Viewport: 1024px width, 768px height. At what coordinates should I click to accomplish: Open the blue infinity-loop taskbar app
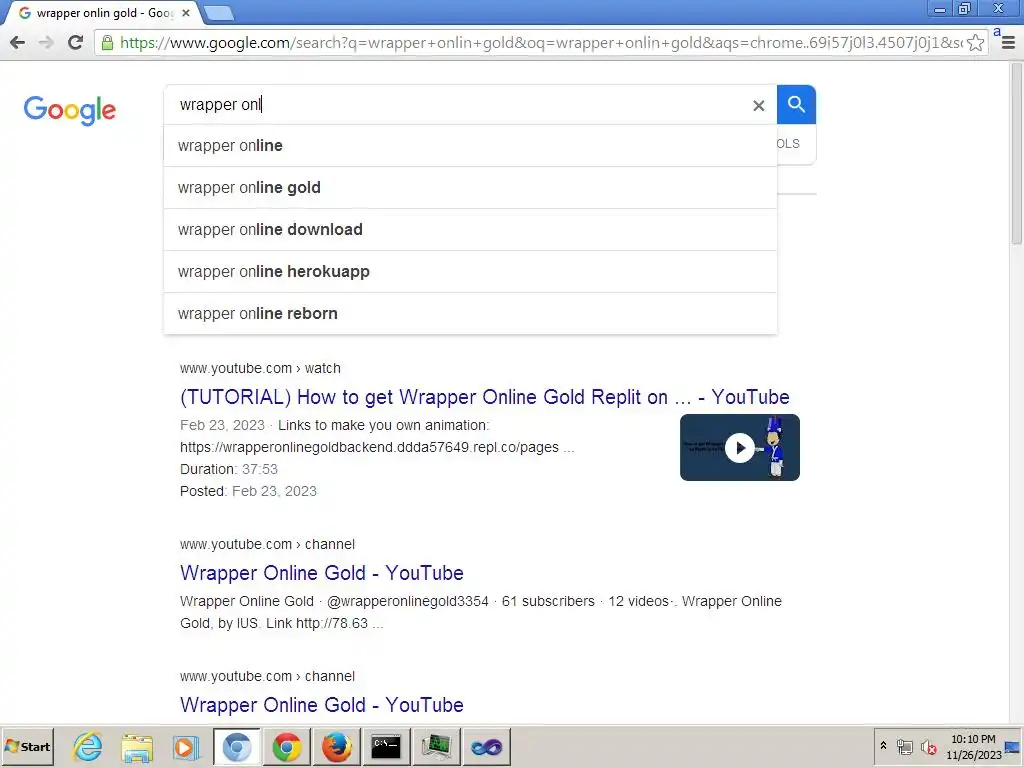click(x=486, y=746)
